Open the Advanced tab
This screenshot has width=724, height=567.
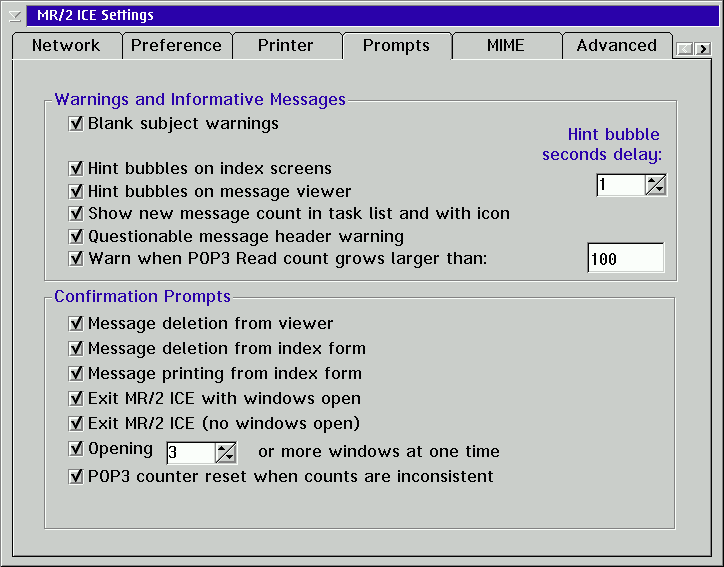(616, 46)
